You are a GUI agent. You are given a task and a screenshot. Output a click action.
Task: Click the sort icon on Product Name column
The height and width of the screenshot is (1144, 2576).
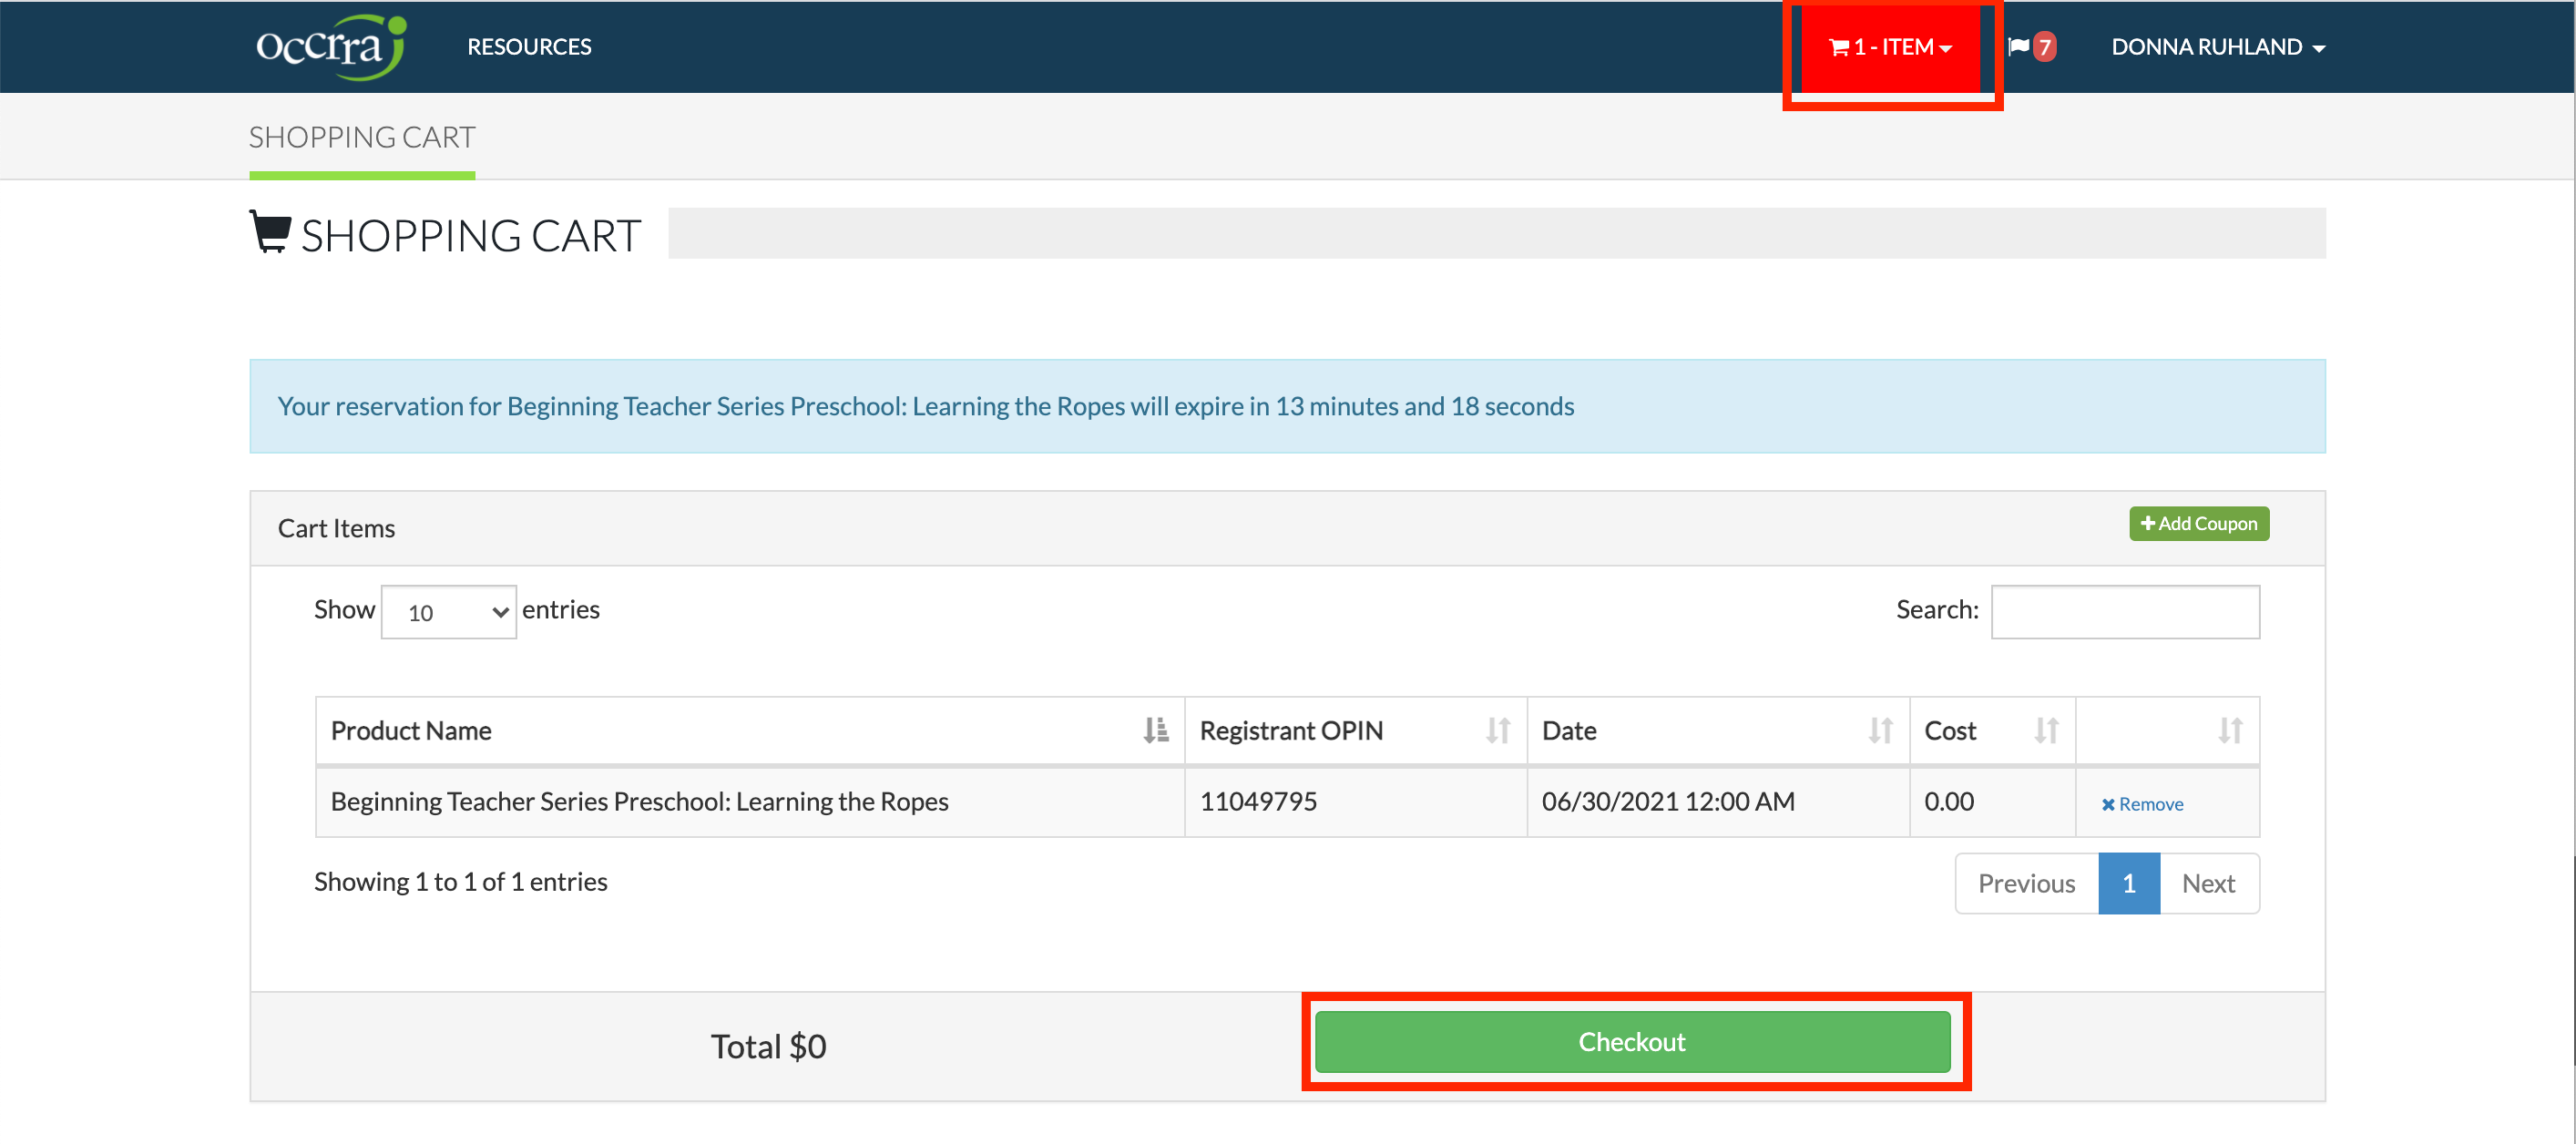1156,730
